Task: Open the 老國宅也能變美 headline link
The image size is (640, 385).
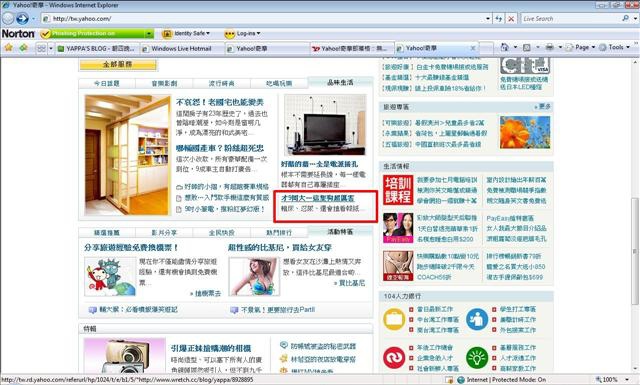Action: (x=220, y=102)
